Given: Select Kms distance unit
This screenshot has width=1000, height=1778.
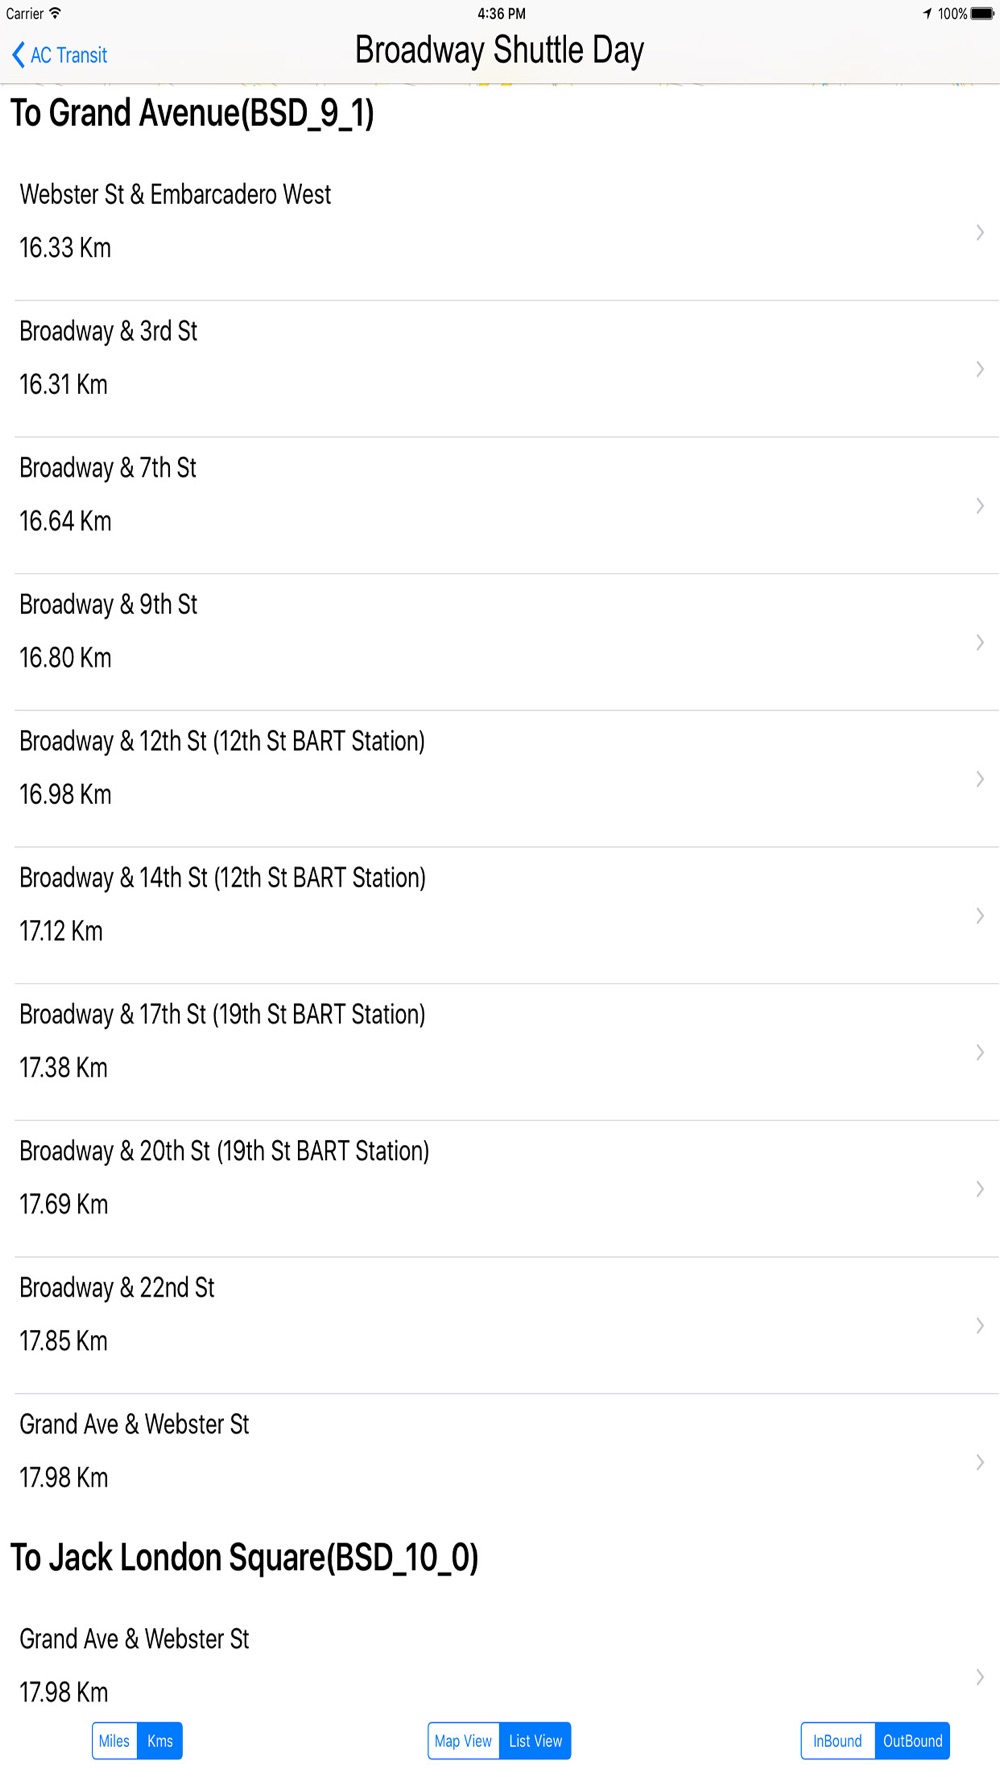Looking at the screenshot, I should click(160, 1741).
